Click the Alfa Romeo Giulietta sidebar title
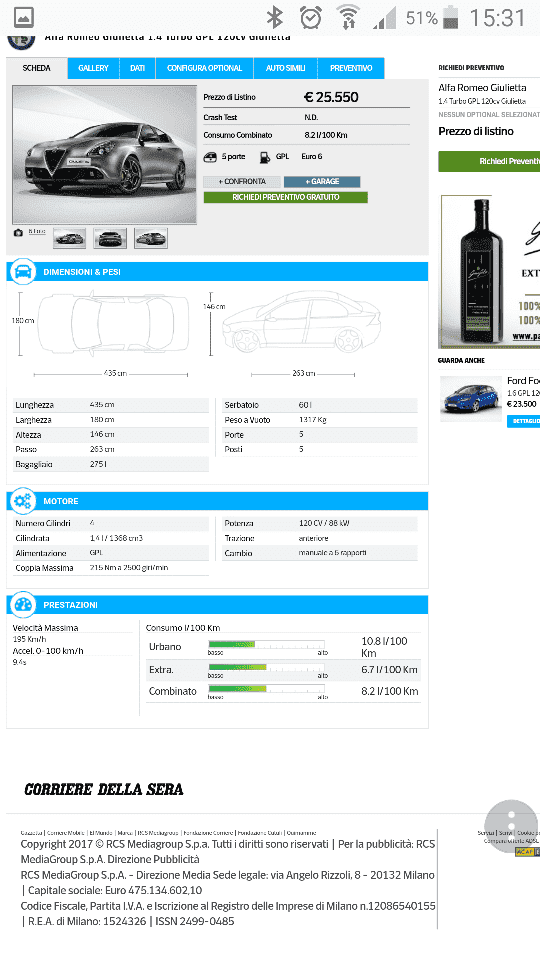 pyautogui.click(x=482, y=88)
